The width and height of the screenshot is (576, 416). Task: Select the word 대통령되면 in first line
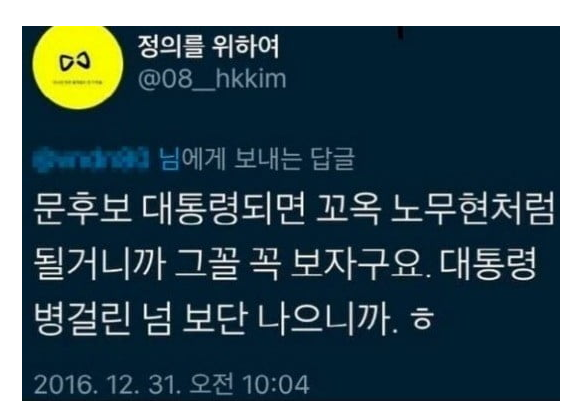[224, 211]
